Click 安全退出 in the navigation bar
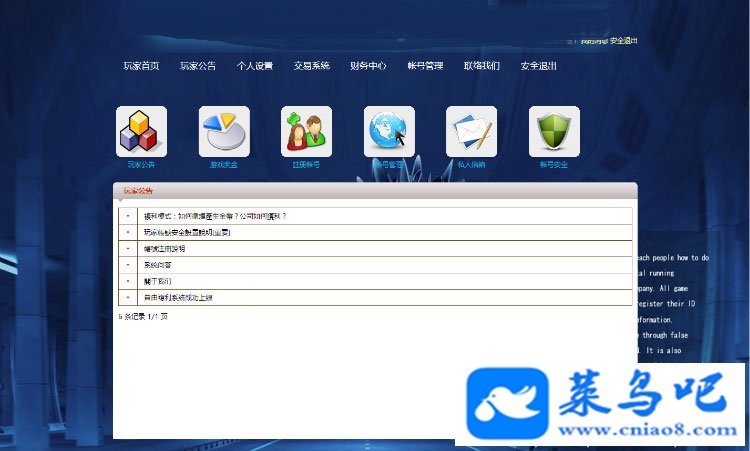The height and width of the screenshot is (451, 750). tap(539, 66)
